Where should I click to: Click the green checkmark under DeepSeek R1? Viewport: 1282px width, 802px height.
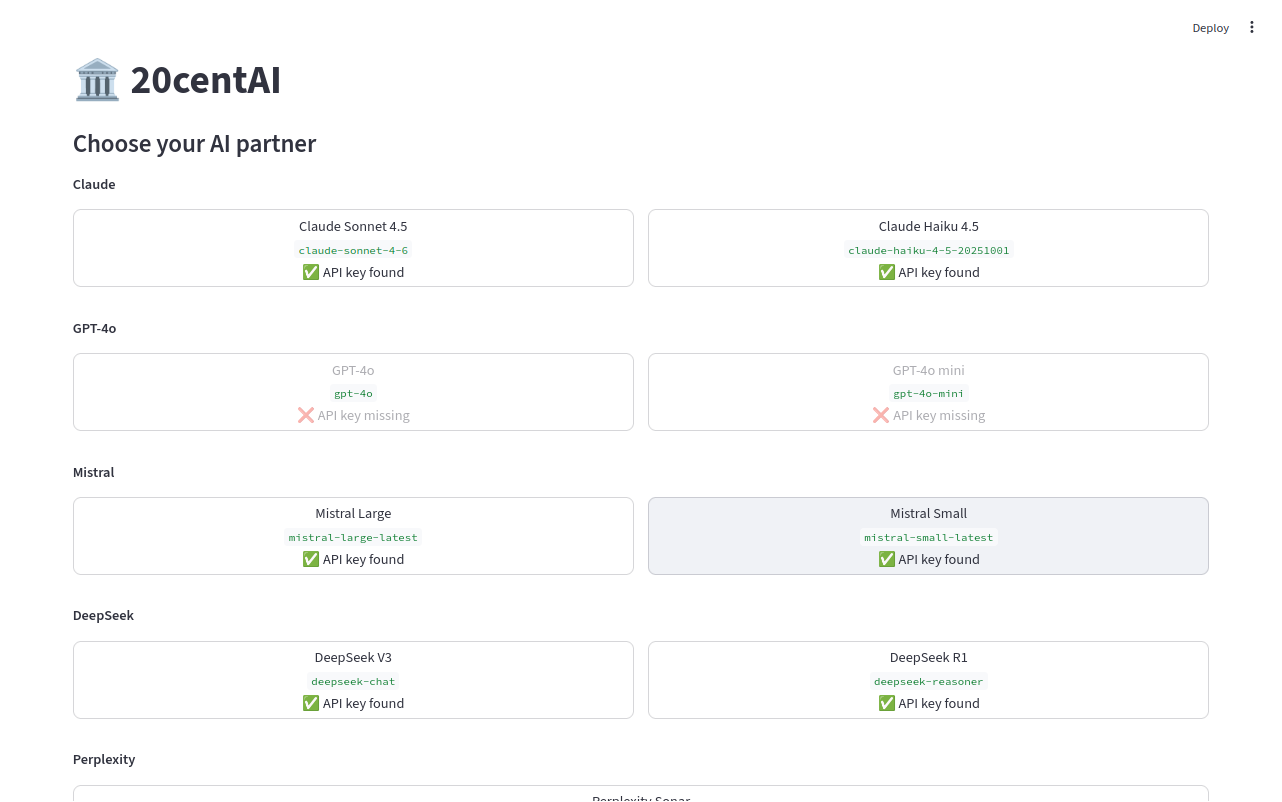(x=886, y=703)
